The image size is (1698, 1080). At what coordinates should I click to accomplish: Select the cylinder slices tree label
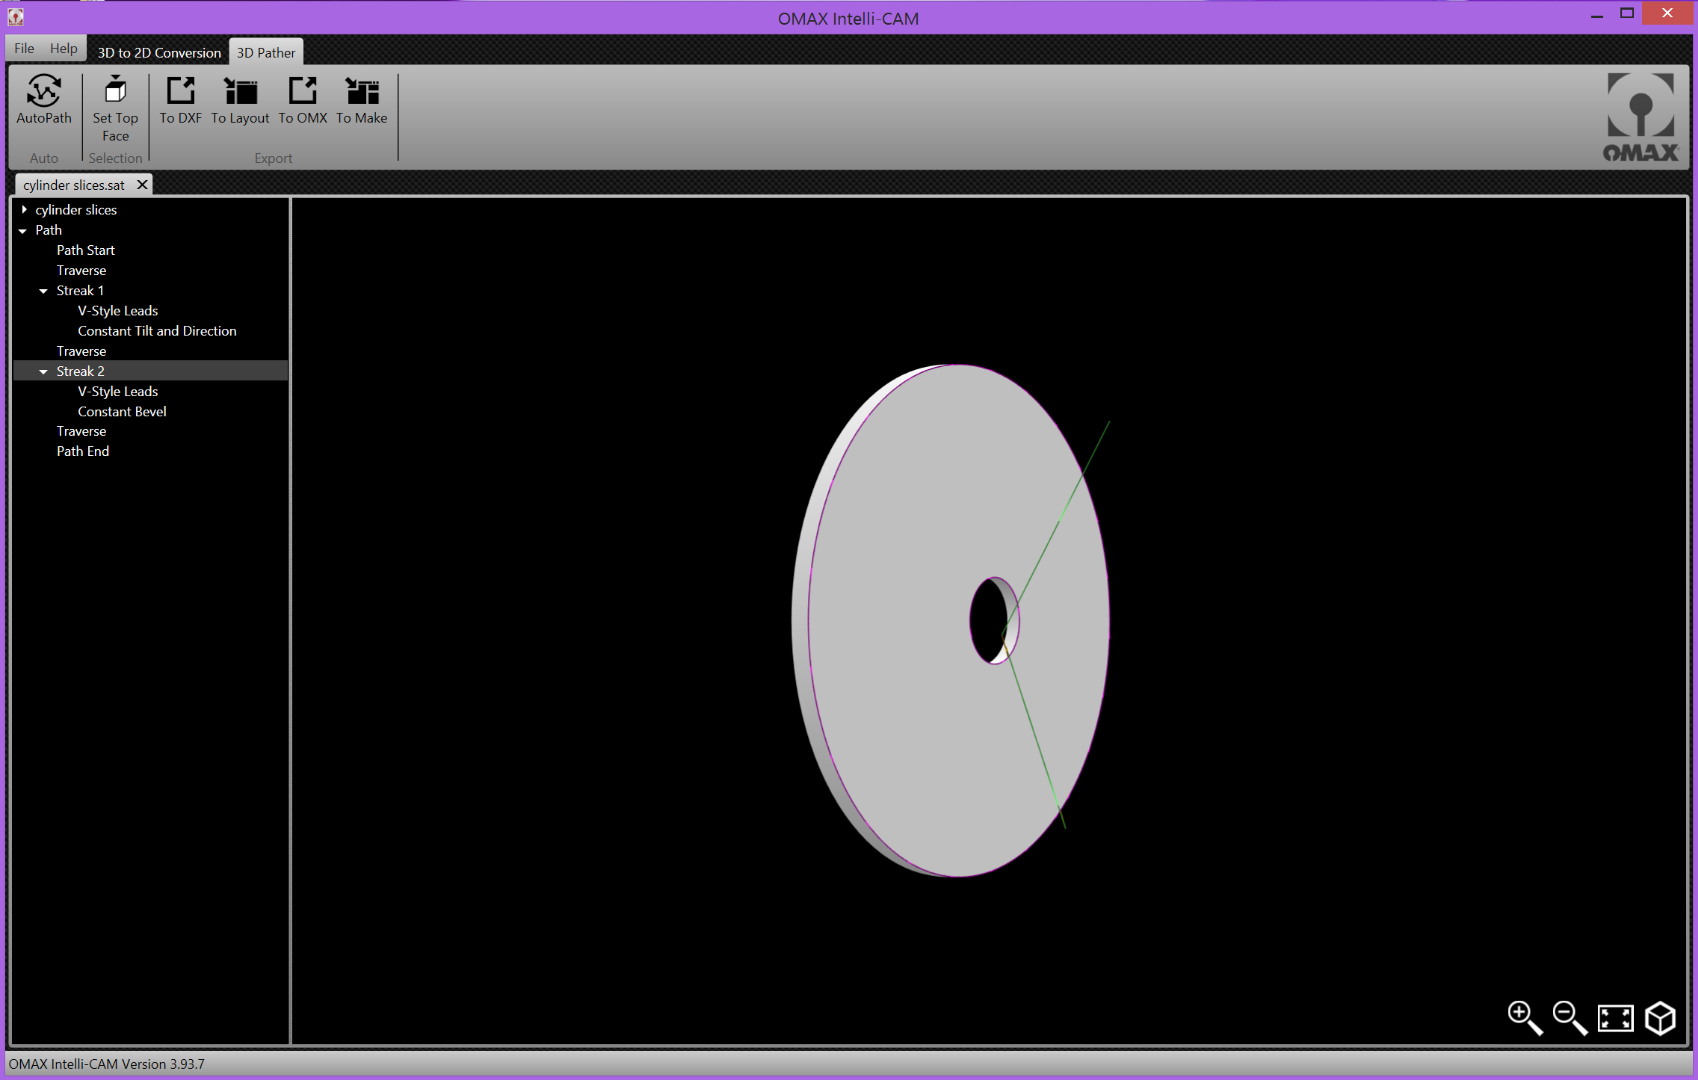pyautogui.click(x=76, y=210)
